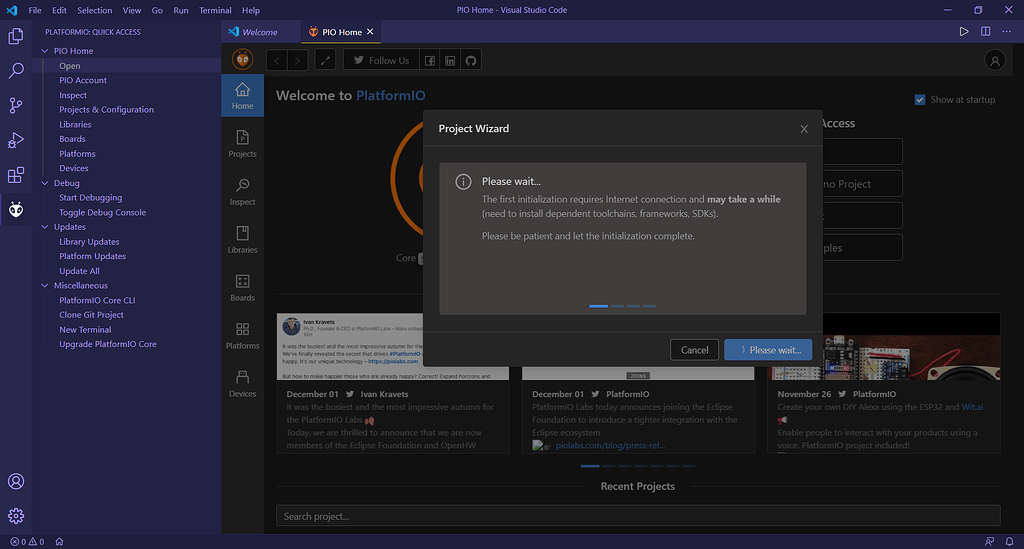Open the Search view in activity bar
1024x549 pixels.
pos(16,71)
